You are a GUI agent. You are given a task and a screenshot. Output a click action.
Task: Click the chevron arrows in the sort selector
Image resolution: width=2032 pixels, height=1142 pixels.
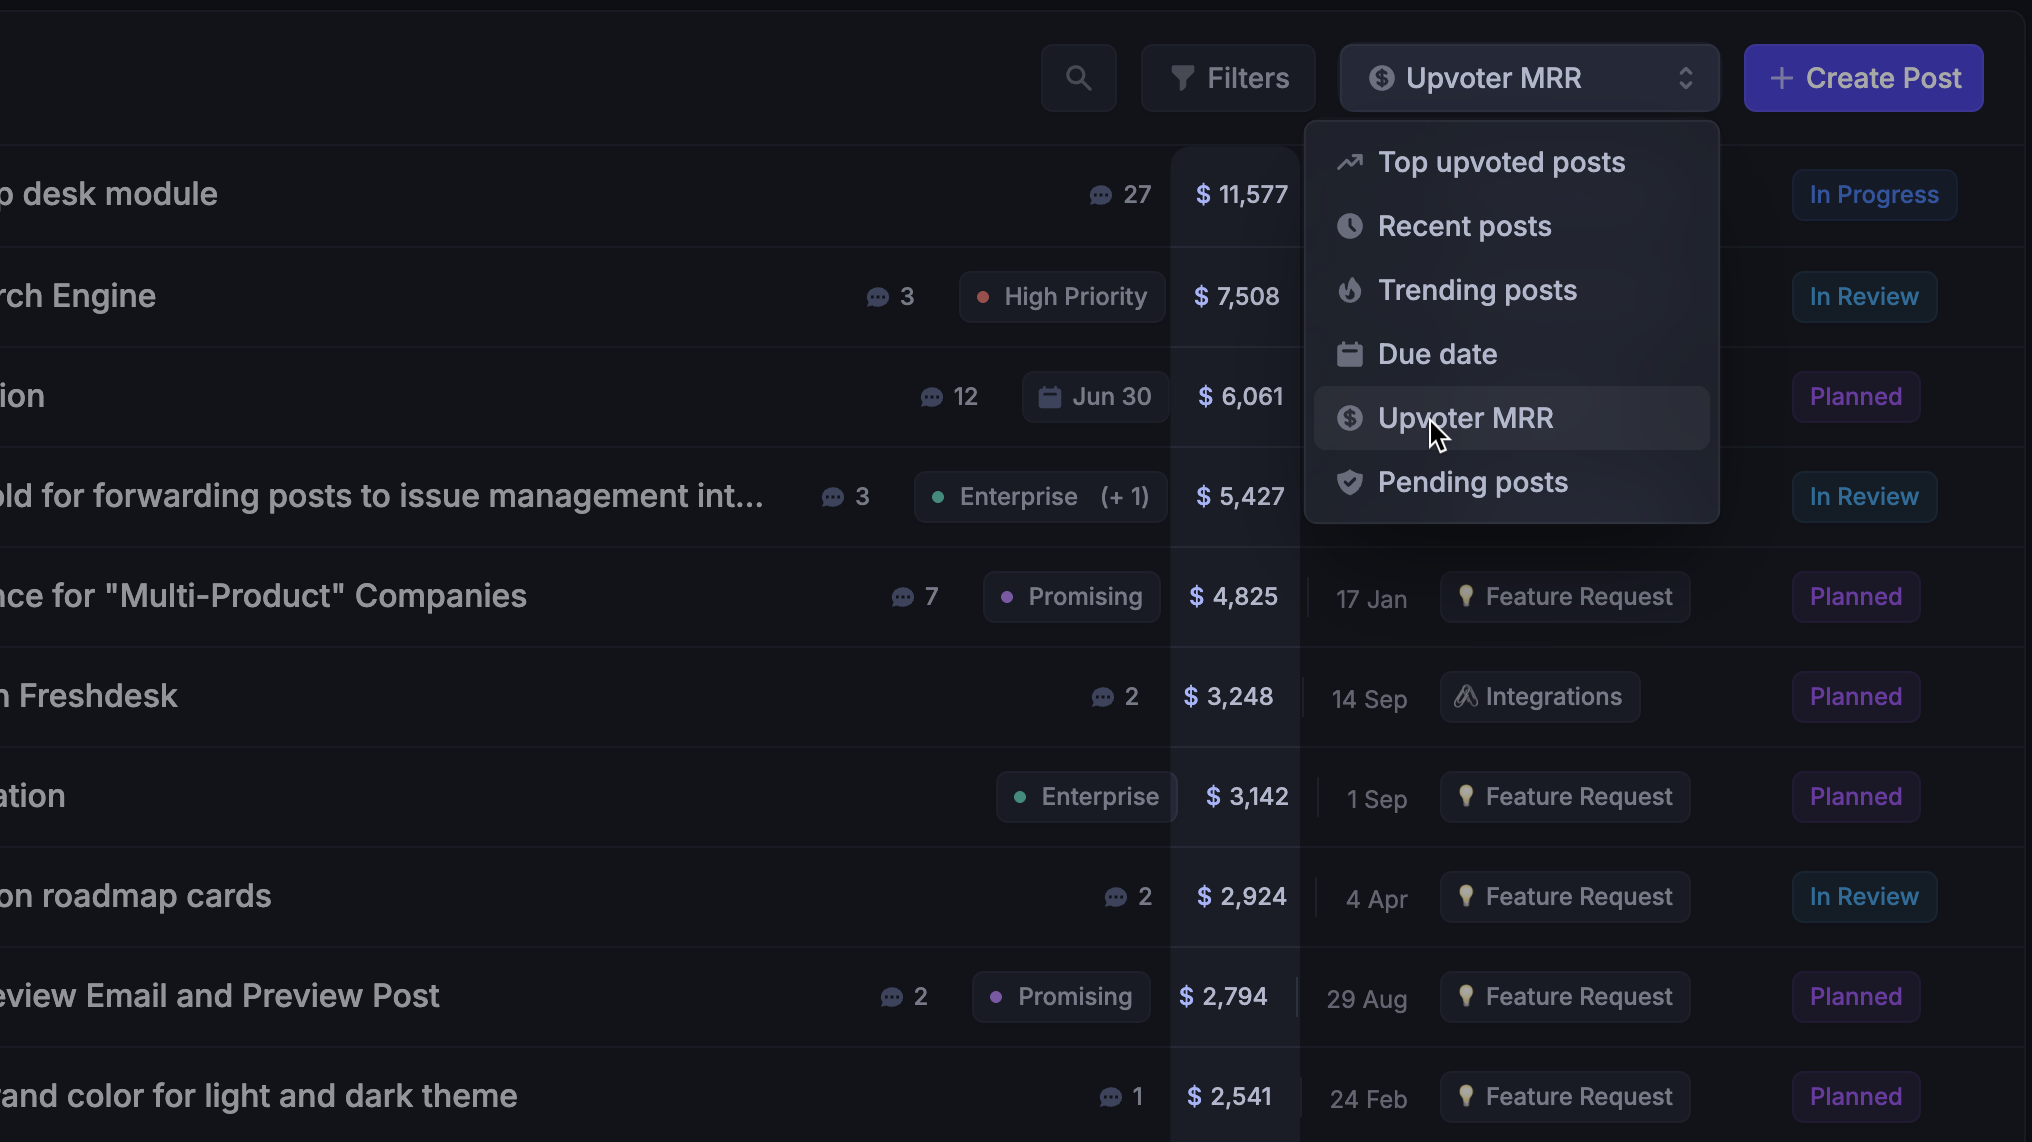pos(1684,77)
